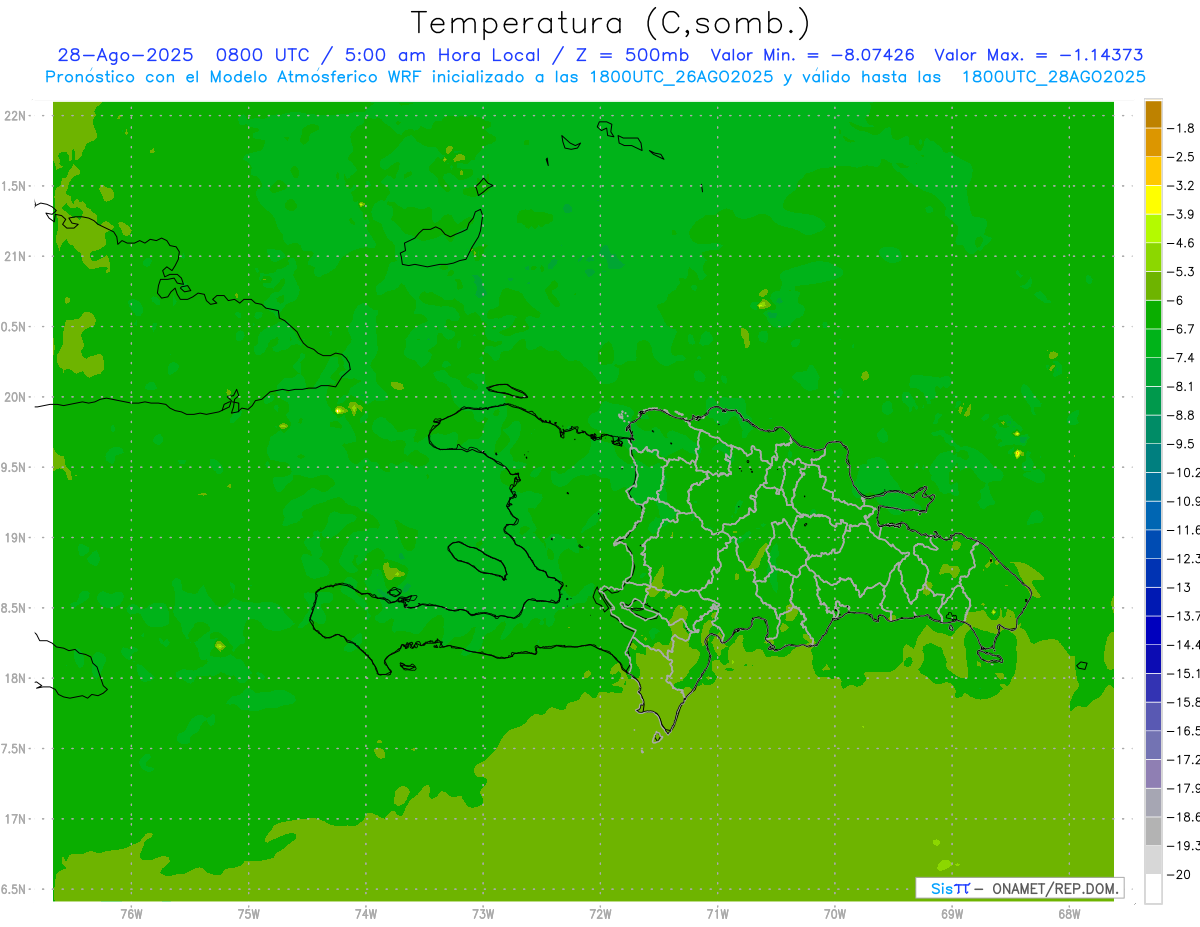The width and height of the screenshot is (1200, 927).
Task: Click the '70W' longitude label
Action: coord(835,914)
